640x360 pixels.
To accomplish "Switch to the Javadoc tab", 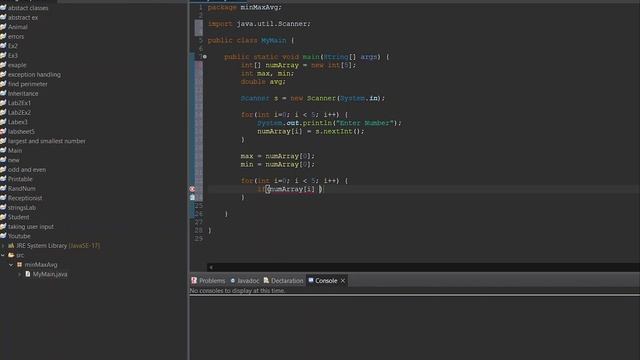I will coord(245,281).
